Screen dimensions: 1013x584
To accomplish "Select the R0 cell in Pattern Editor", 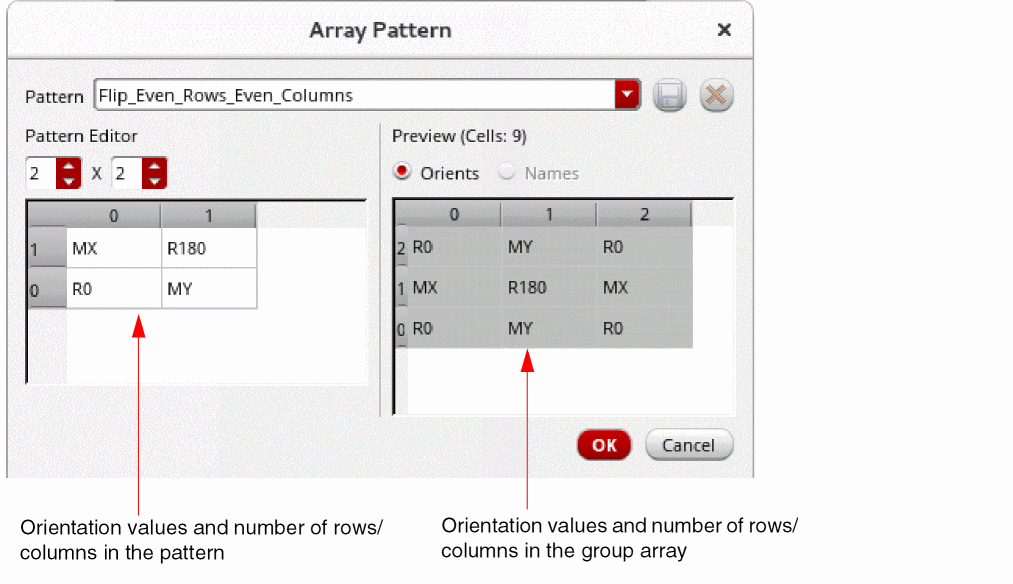I will tap(113, 289).
